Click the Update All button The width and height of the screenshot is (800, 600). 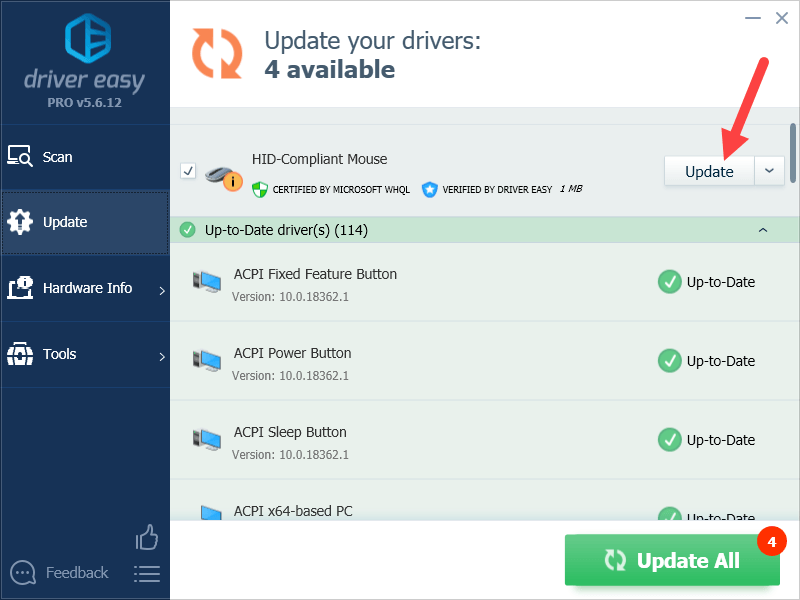point(672,560)
